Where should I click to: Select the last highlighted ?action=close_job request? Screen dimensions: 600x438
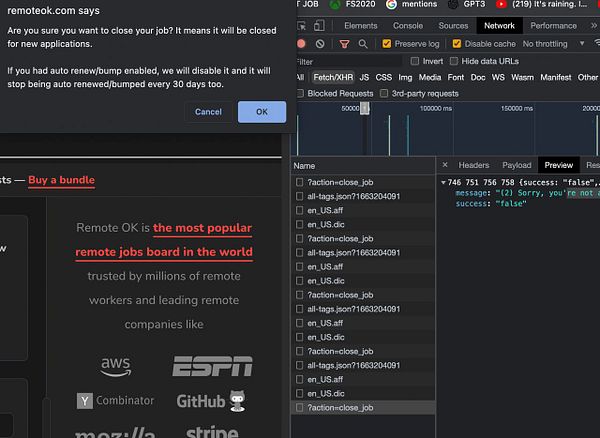click(x=363, y=407)
